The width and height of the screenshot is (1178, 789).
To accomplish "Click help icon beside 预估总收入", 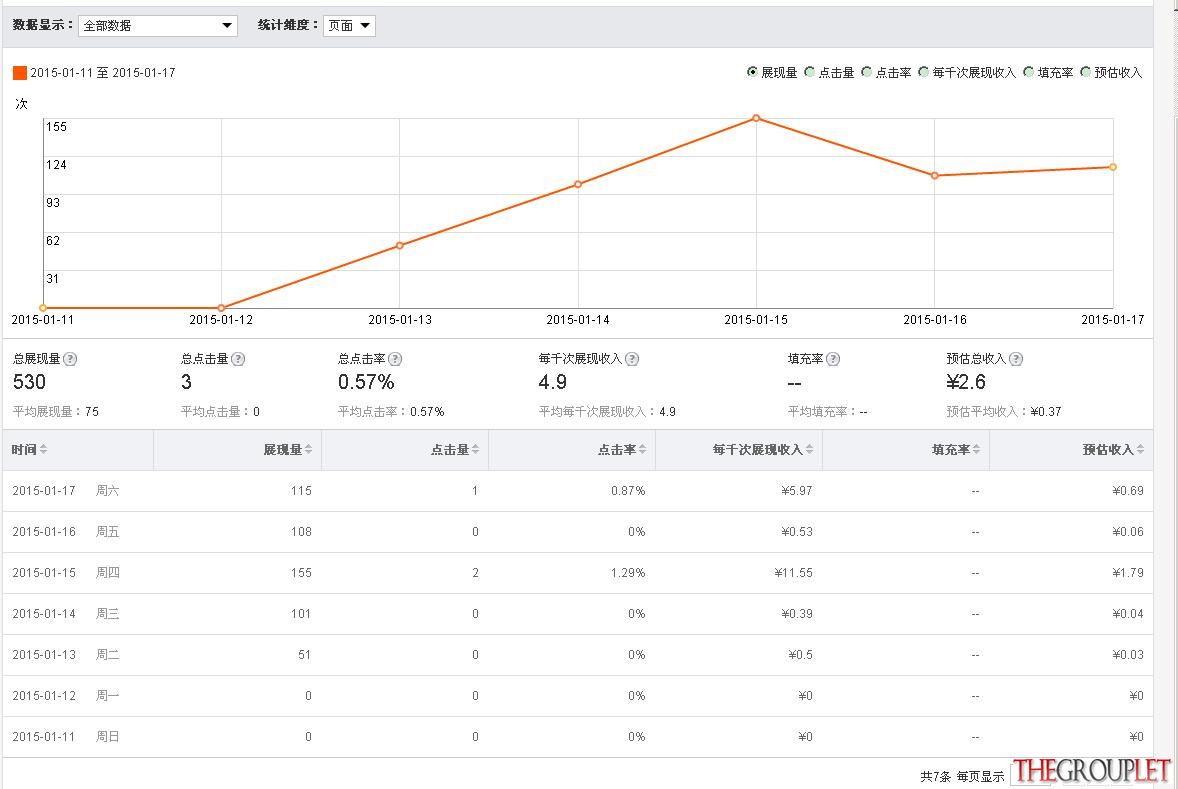I will 1016,359.
